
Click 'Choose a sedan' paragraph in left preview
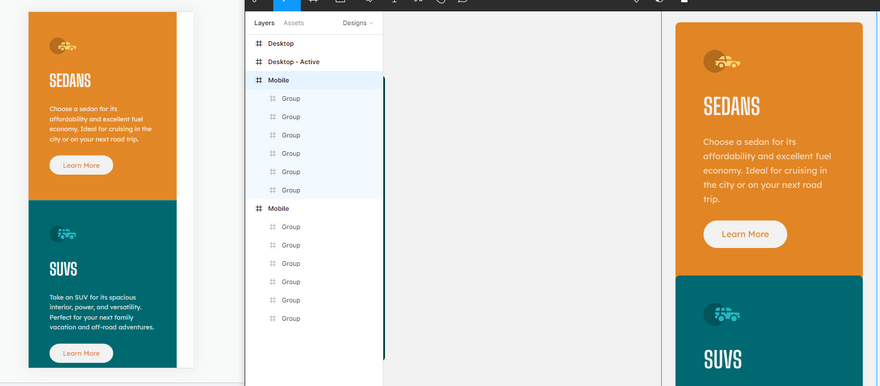[x=100, y=124]
